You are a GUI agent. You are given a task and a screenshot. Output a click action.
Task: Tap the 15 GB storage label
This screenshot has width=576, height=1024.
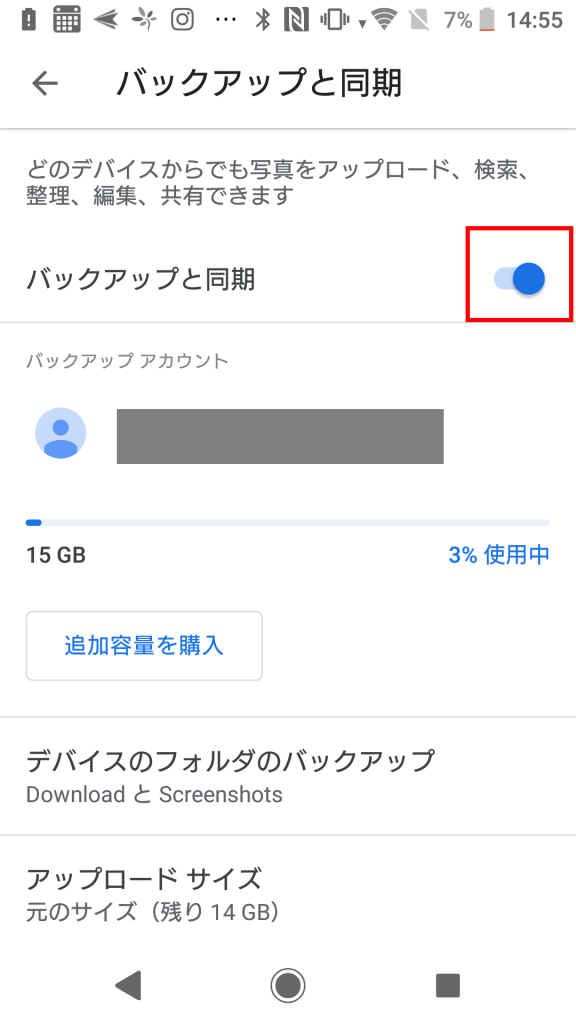click(x=56, y=555)
